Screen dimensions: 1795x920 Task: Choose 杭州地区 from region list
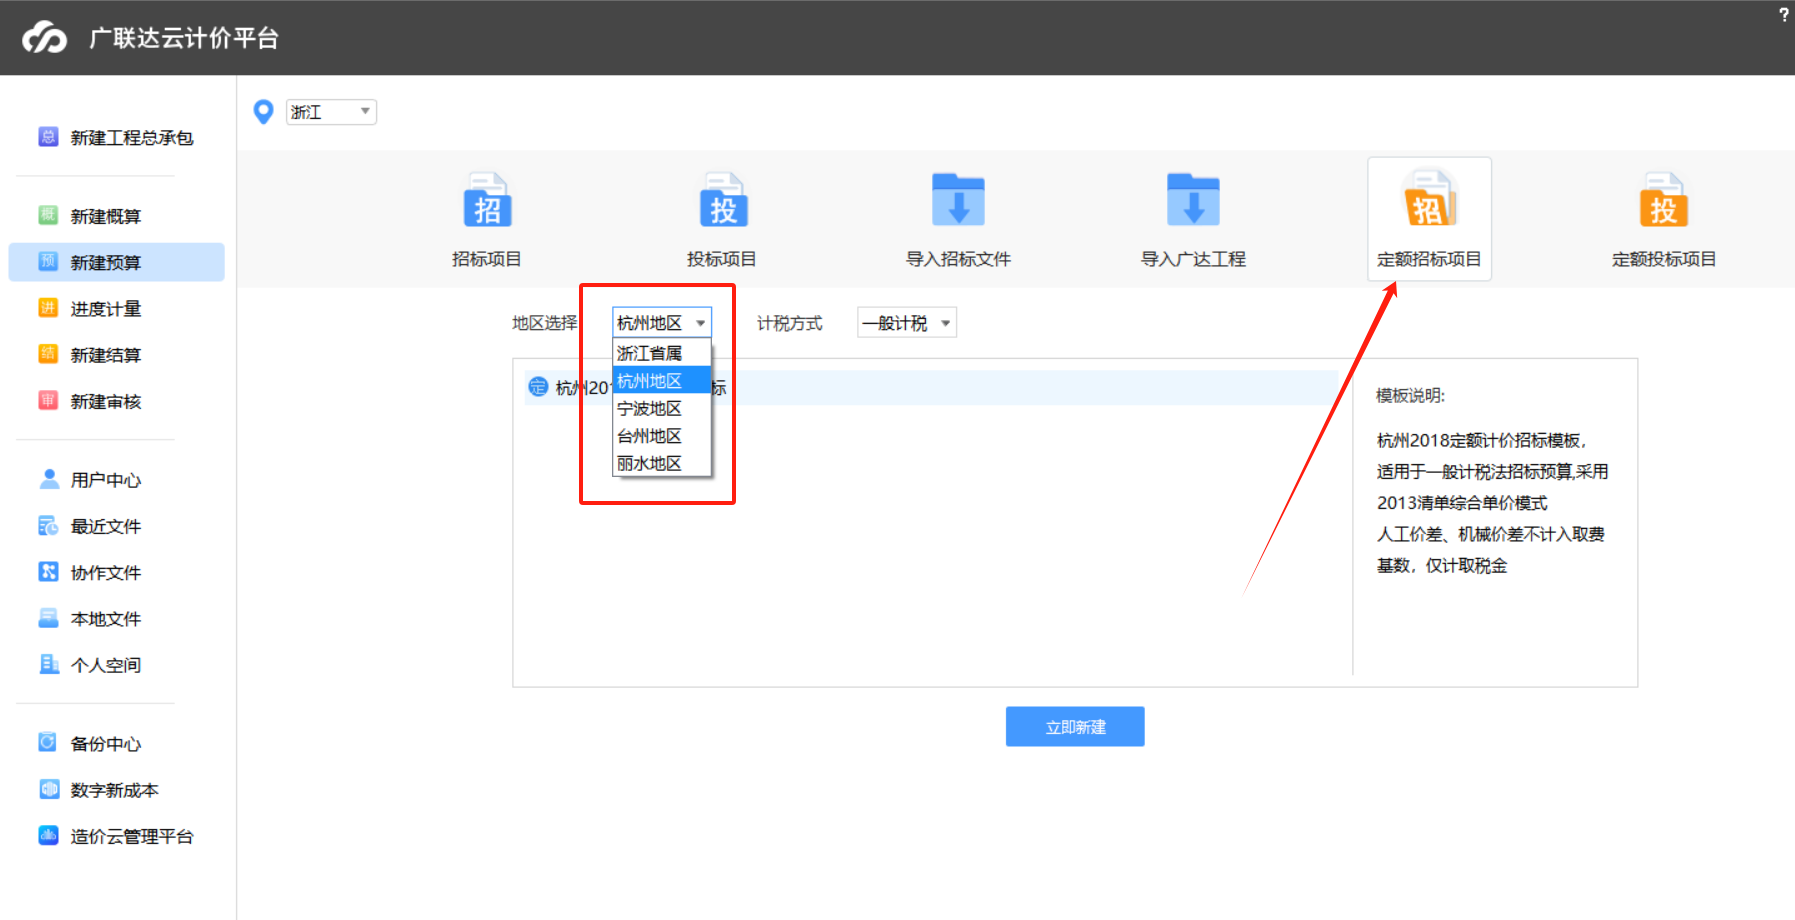click(662, 381)
